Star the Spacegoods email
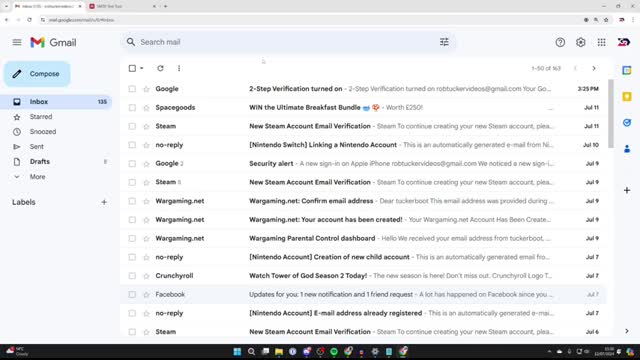Image resolution: width=640 pixels, height=360 pixels. coord(146,108)
